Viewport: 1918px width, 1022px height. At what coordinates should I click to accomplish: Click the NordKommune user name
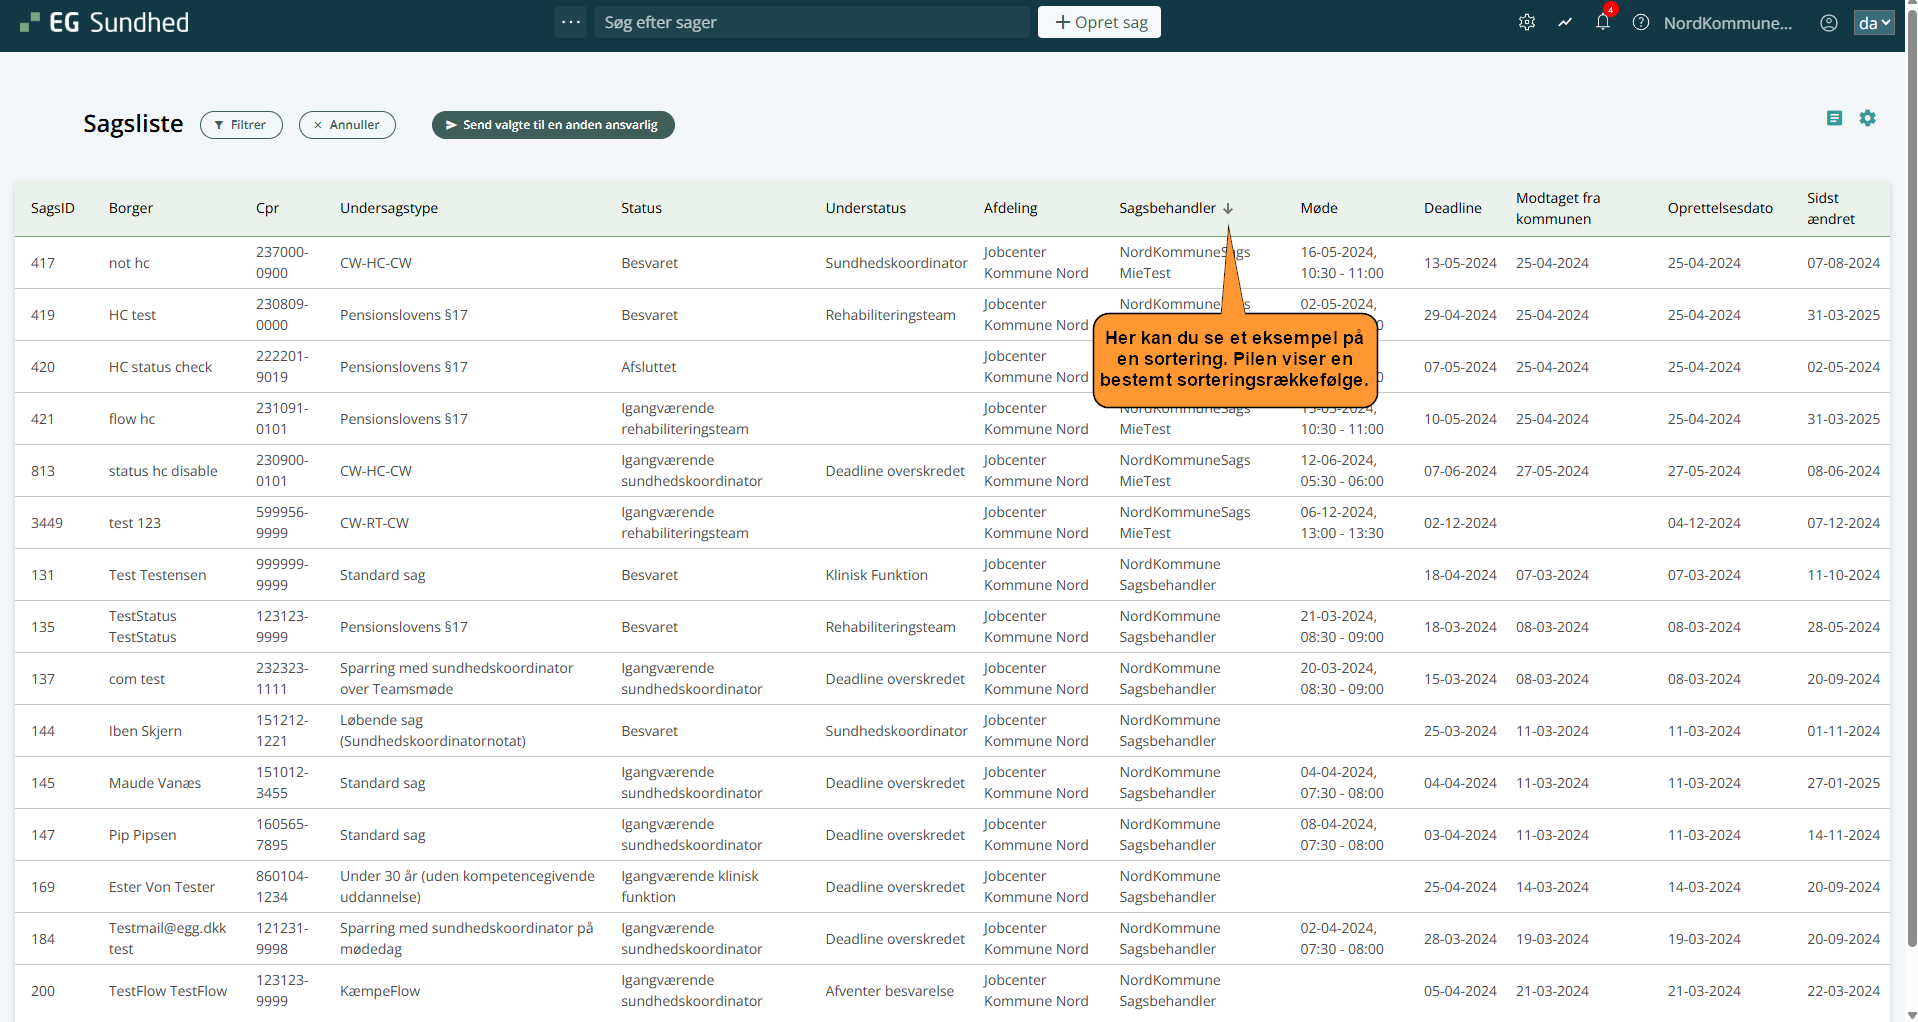[x=1728, y=23]
